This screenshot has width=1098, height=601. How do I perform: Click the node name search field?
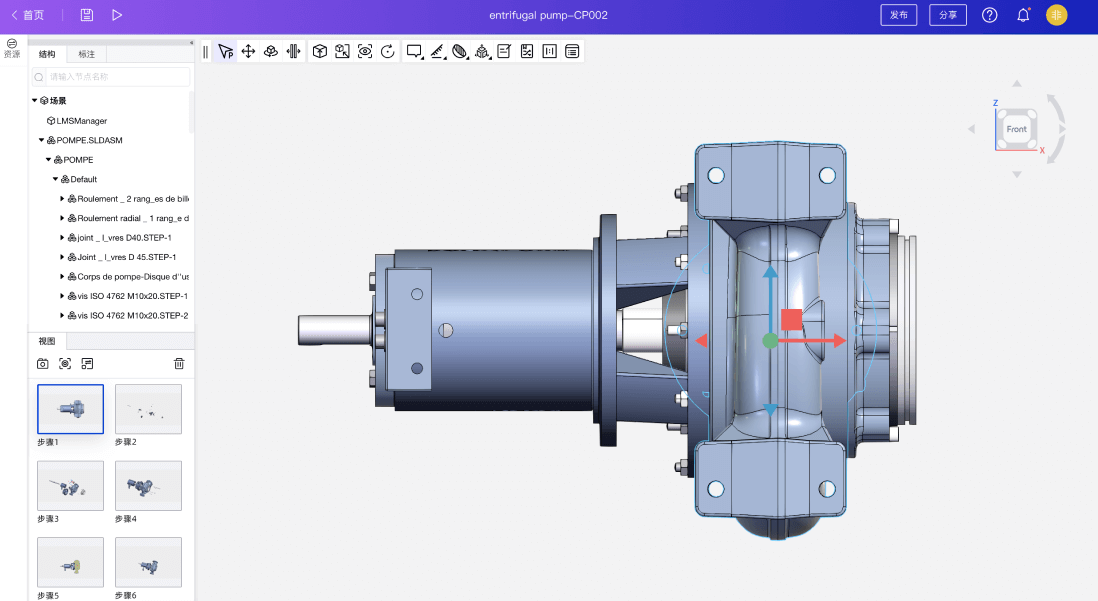[115, 77]
